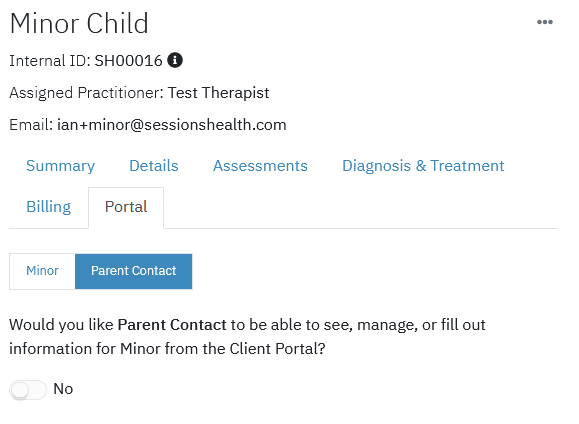Open the three-dot more options menu
579x424 pixels.
[545, 22]
